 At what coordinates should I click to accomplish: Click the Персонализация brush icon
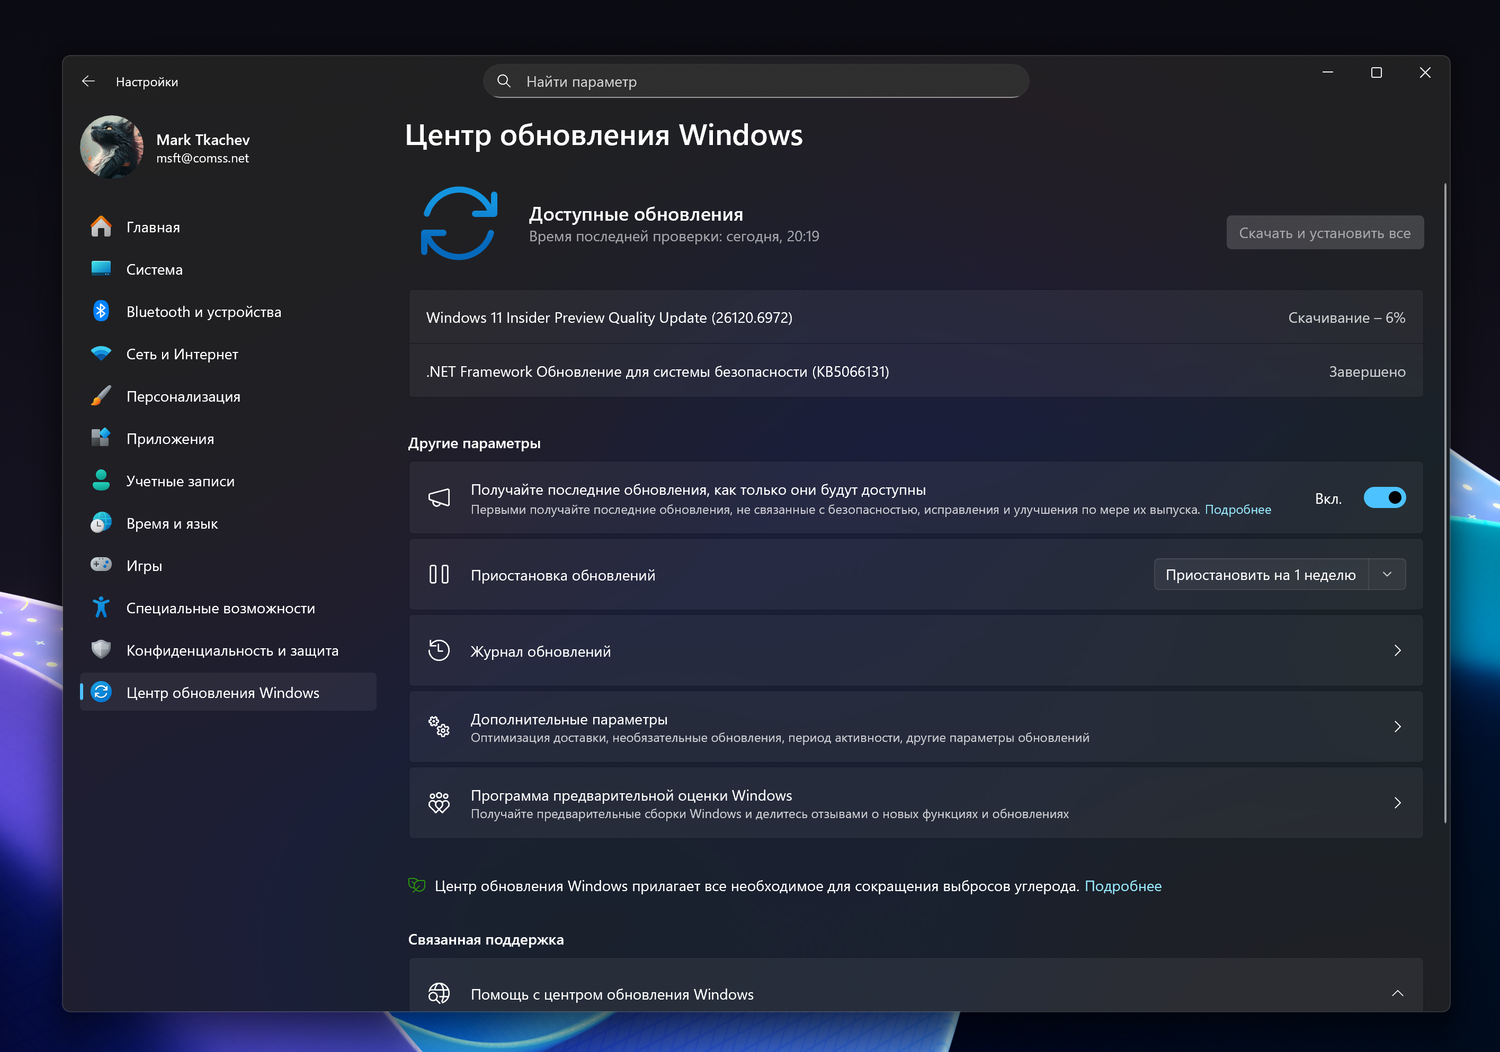[101, 396]
